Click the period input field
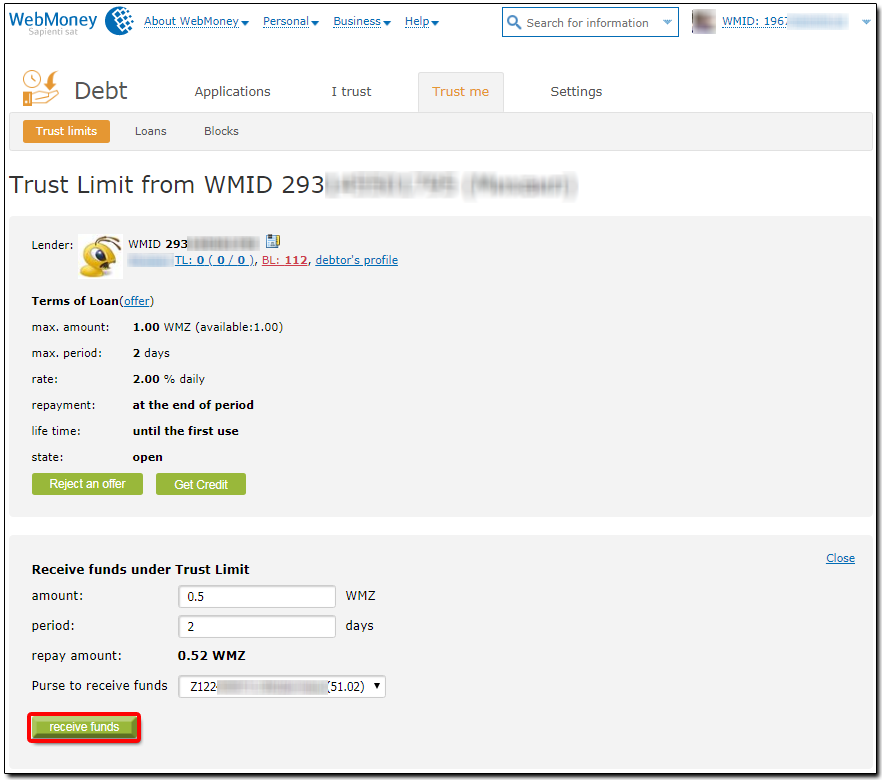This screenshot has width=882, height=780. click(257, 626)
